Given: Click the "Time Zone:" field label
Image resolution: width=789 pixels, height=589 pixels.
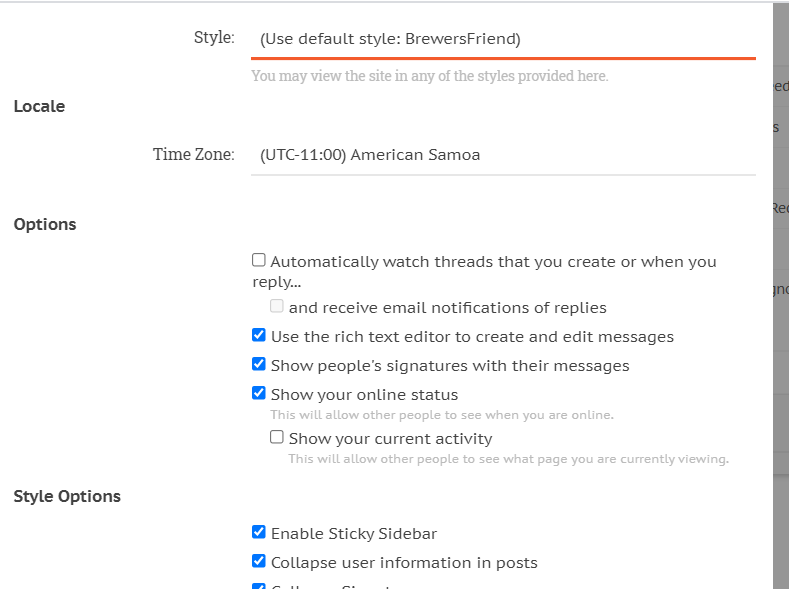Looking at the screenshot, I should click(193, 155).
